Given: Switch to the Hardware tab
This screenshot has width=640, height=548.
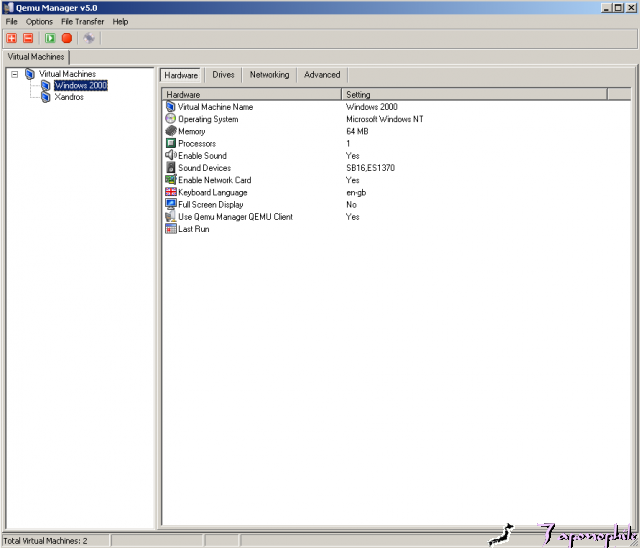Looking at the screenshot, I should (181, 75).
